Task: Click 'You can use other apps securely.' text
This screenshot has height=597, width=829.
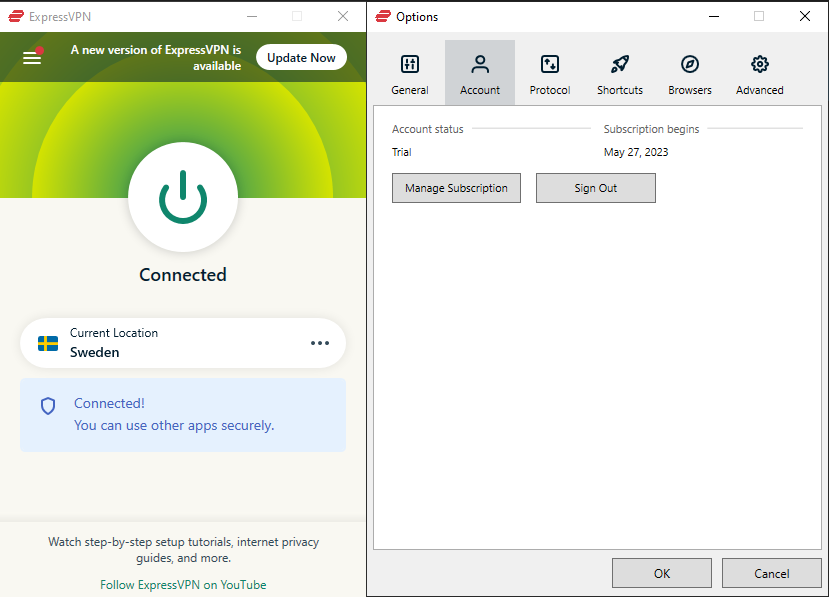Action: coord(174,426)
